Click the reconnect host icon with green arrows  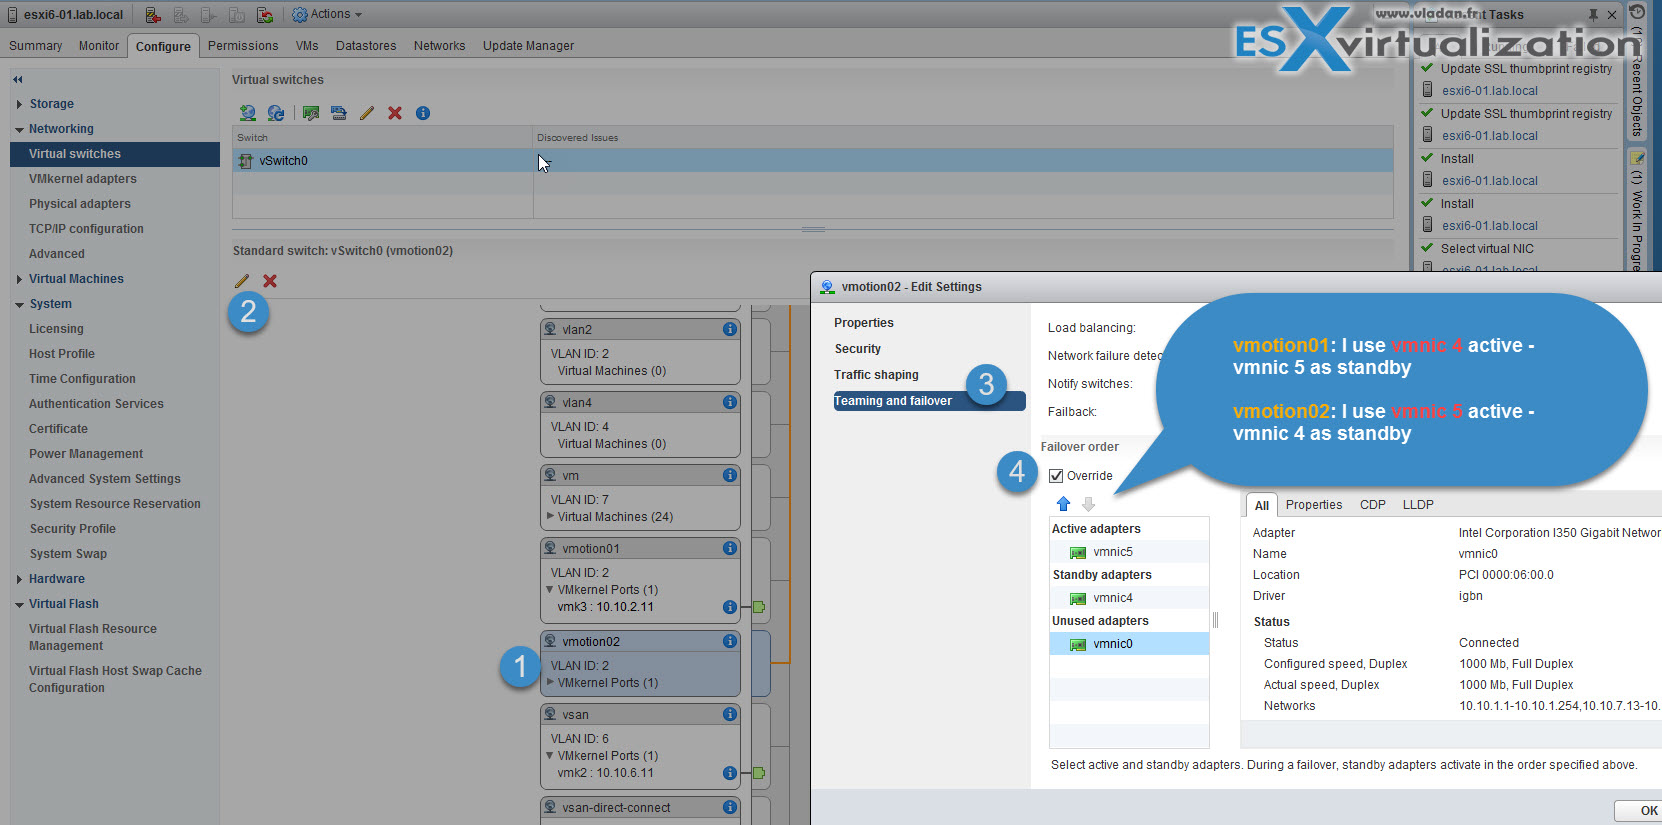[x=265, y=15]
